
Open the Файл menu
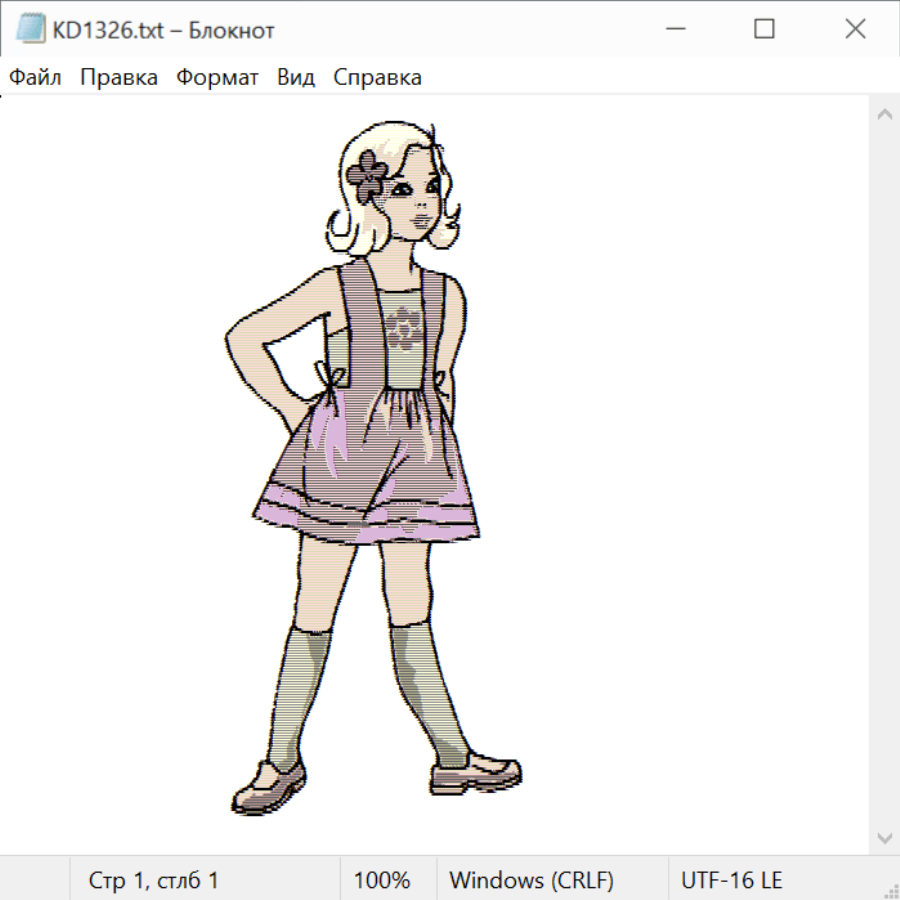coord(36,78)
